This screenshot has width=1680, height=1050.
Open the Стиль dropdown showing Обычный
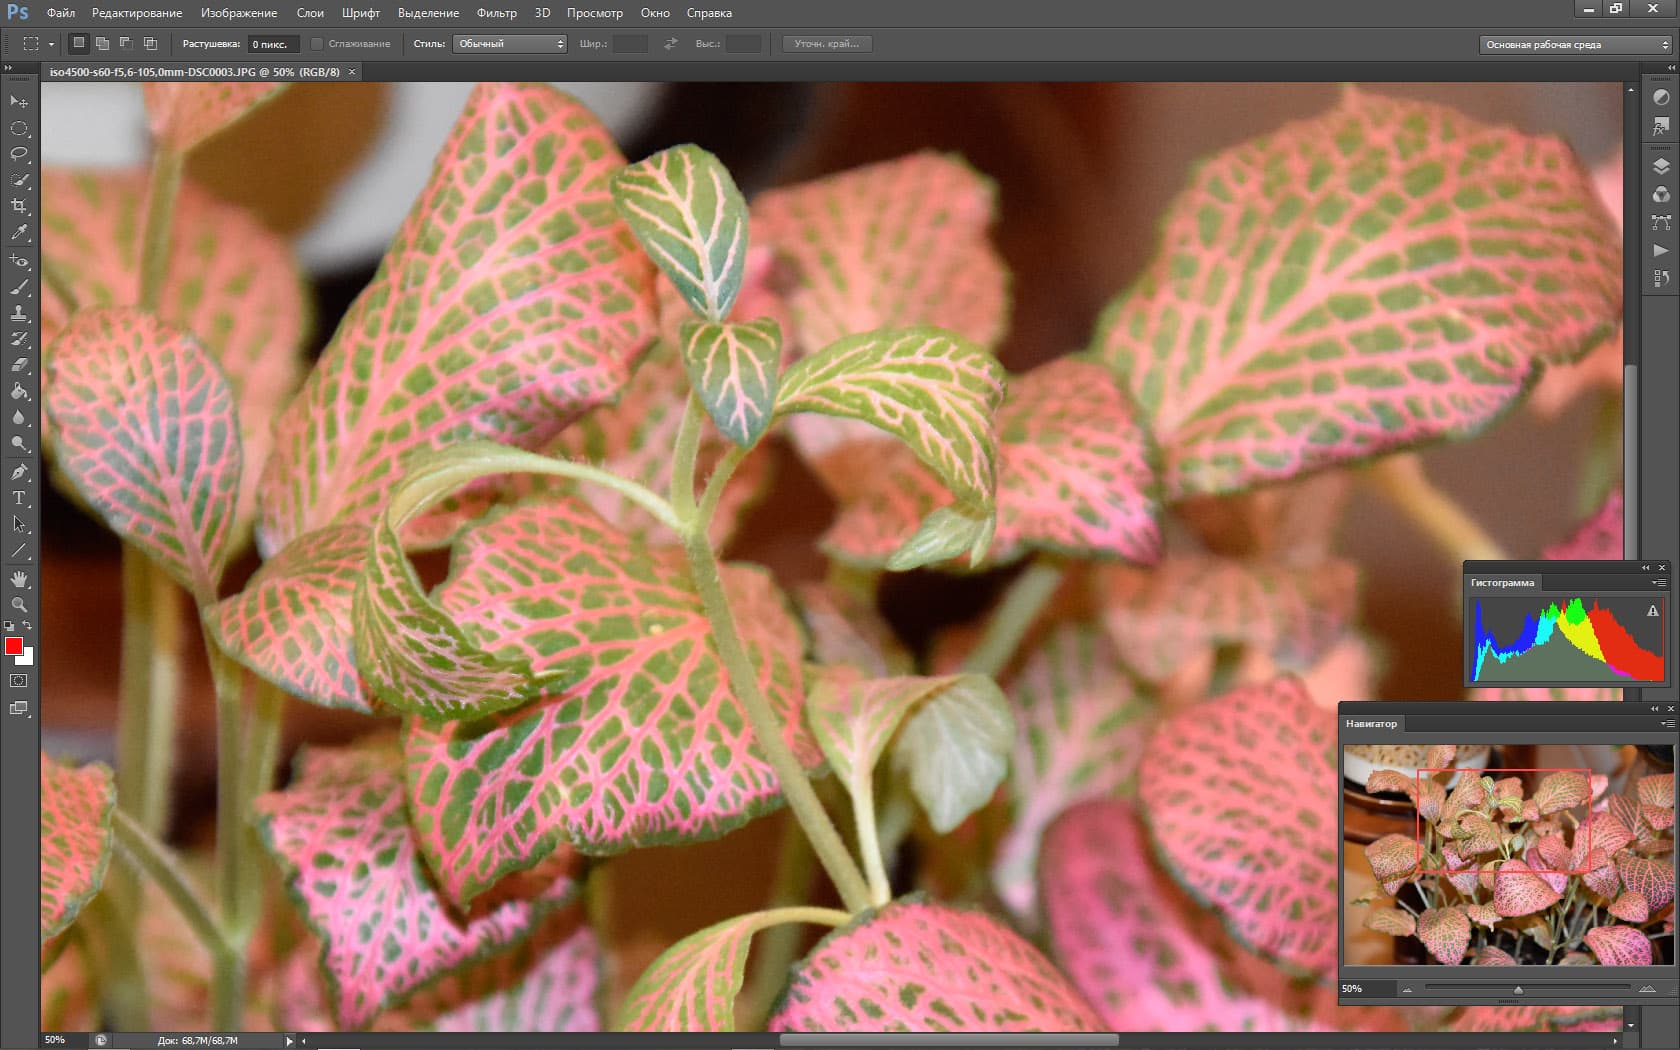[x=510, y=44]
